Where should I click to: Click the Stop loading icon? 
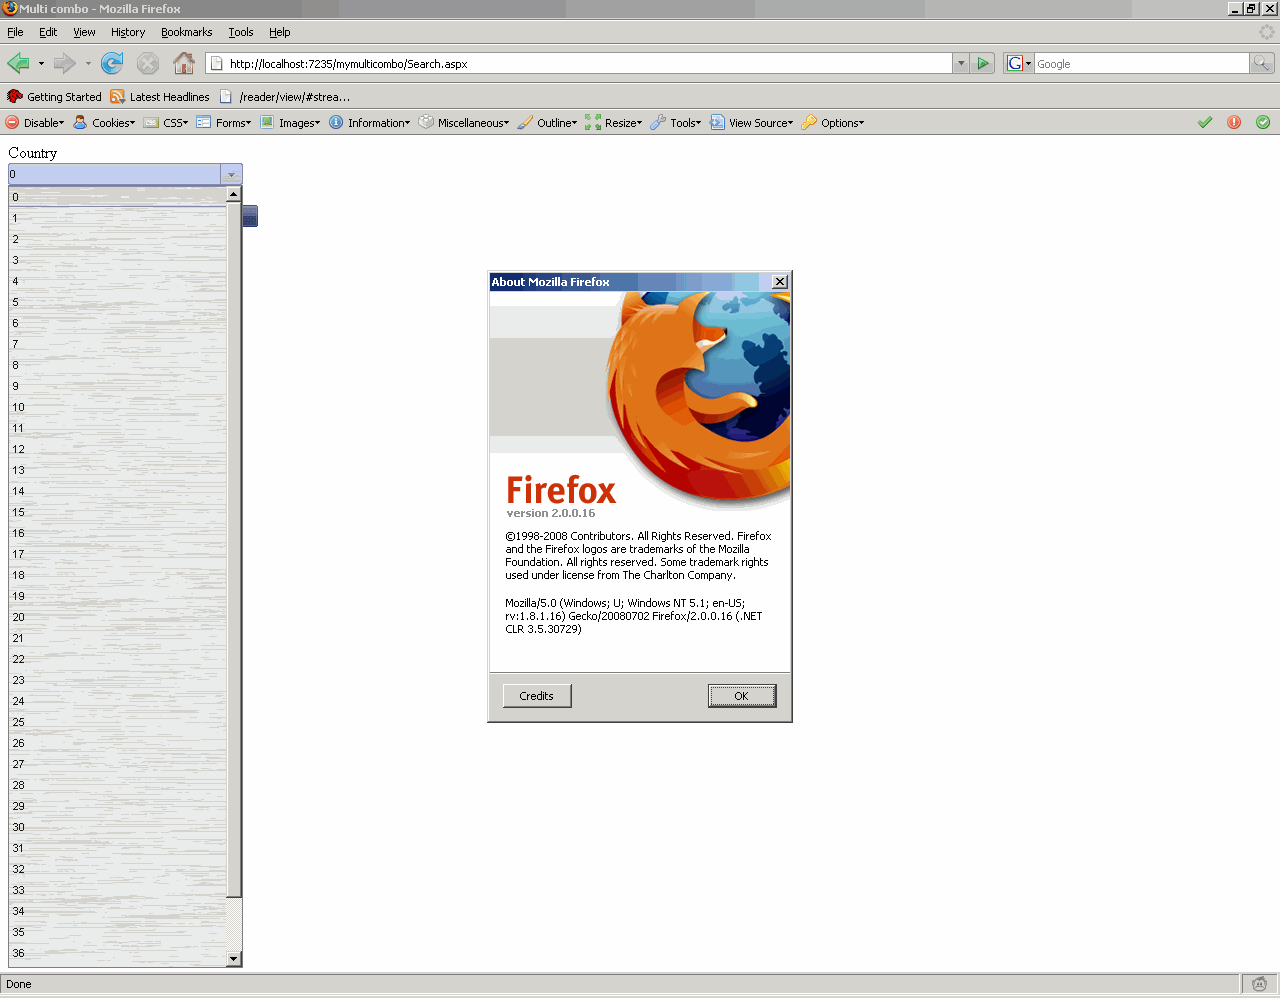[148, 64]
